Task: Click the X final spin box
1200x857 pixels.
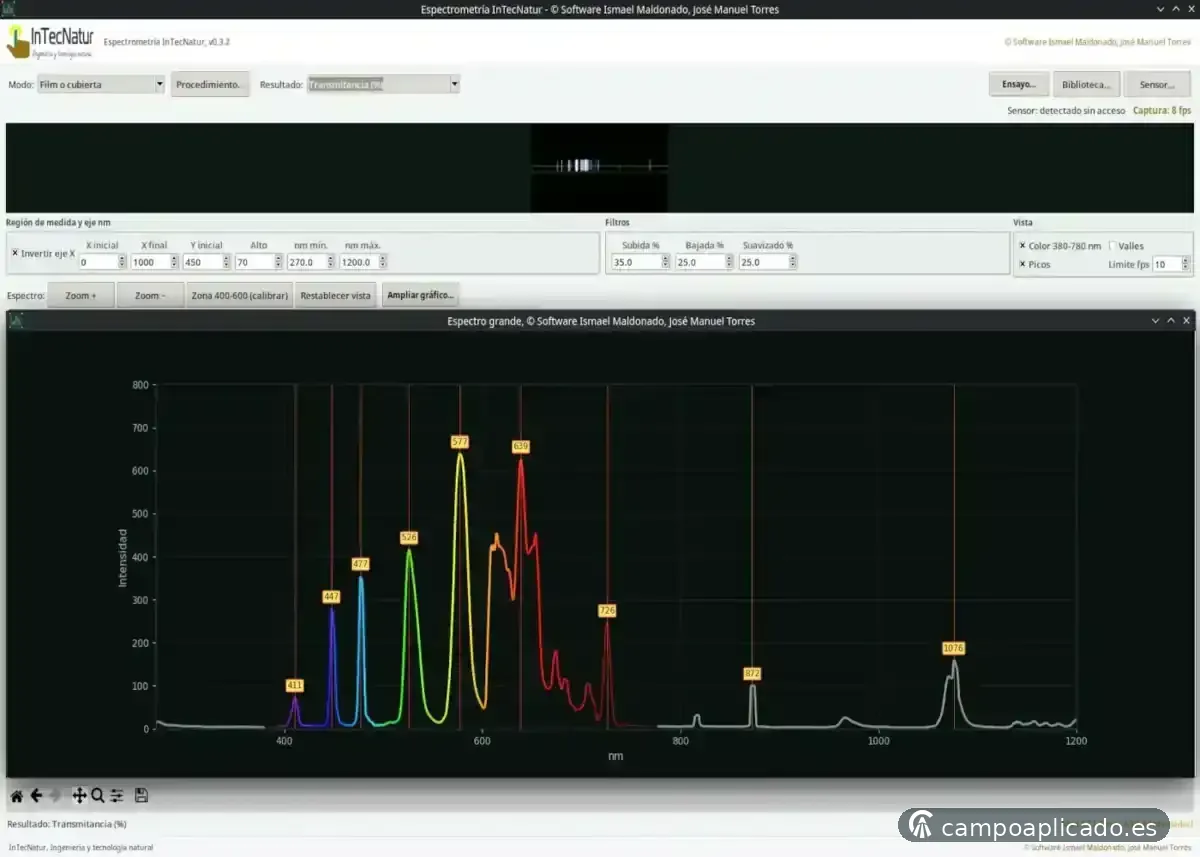Action: [x=155, y=262]
